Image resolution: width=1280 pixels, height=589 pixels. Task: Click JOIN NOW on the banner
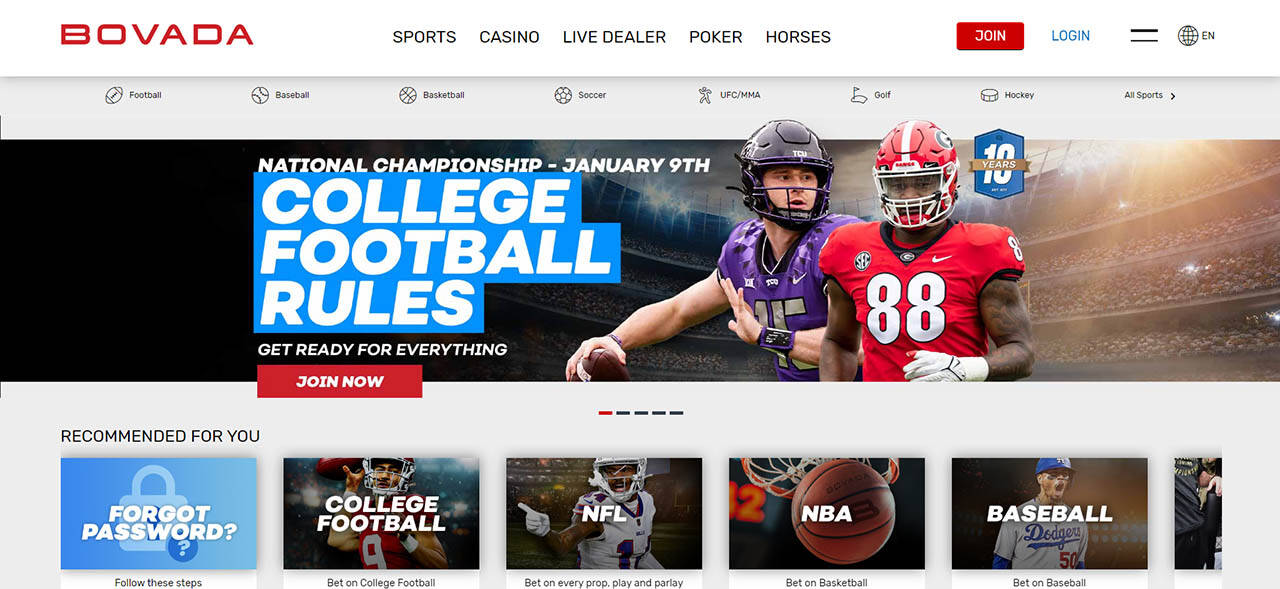[340, 381]
